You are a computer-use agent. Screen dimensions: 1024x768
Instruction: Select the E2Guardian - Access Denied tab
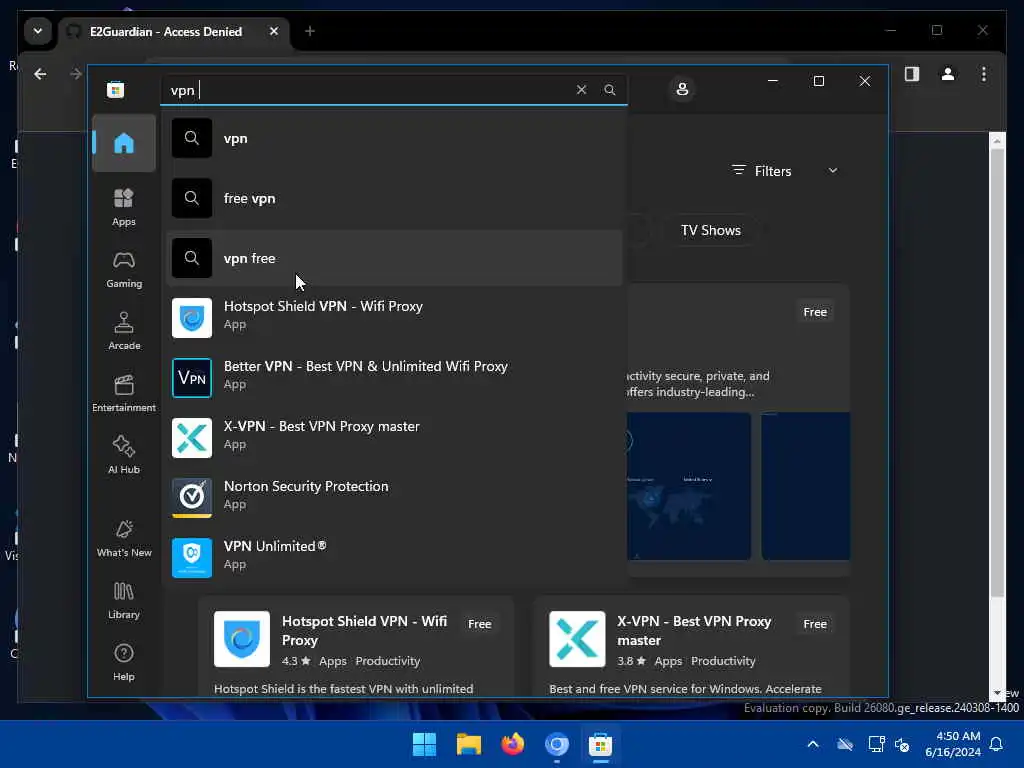click(173, 31)
